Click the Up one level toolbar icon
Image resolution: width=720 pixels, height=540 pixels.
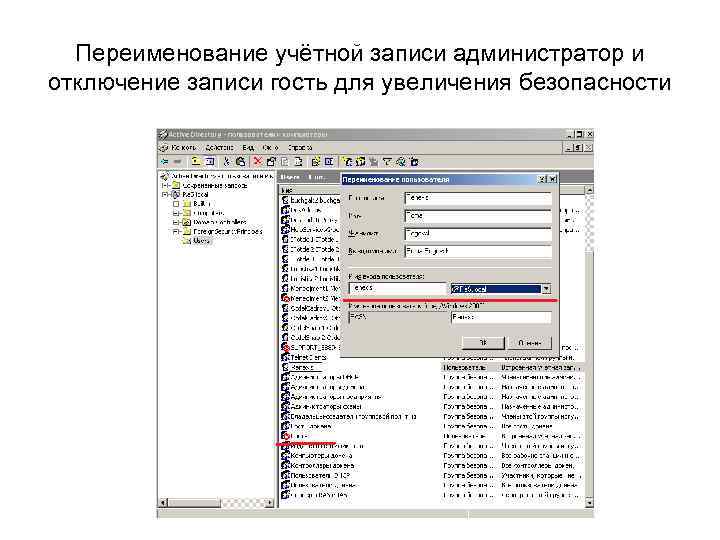(x=196, y=162)
